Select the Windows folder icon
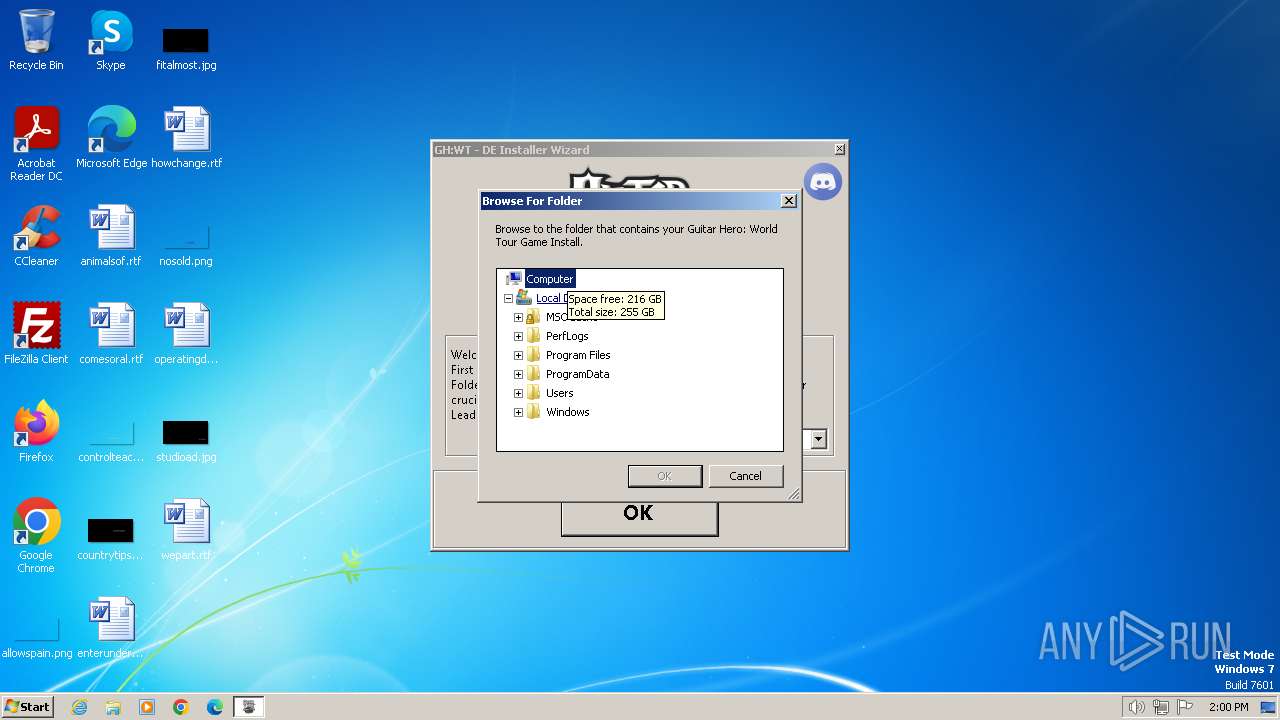This screenshot has width=1280, height=720. [534, 412]
